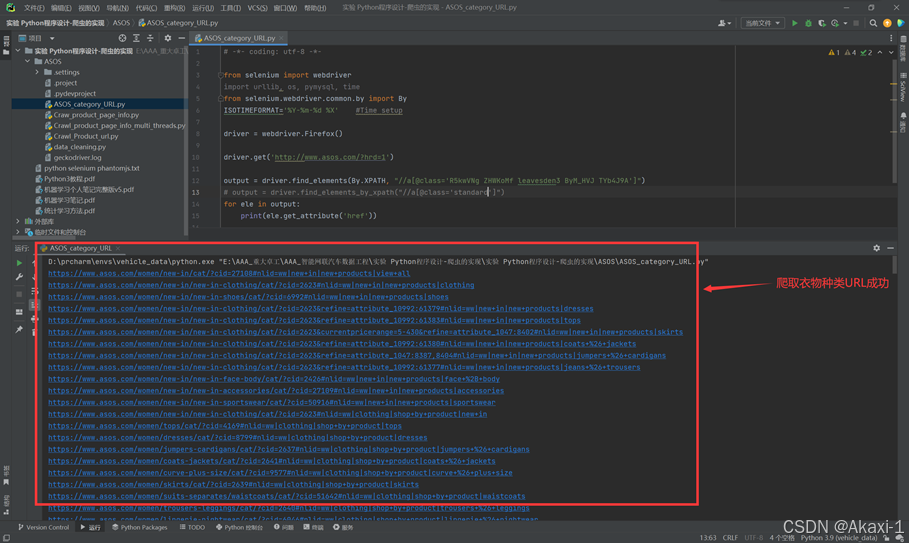Collapse the project root folder arrow
This screenshot has height=543, width=909.
coord(17,51)
